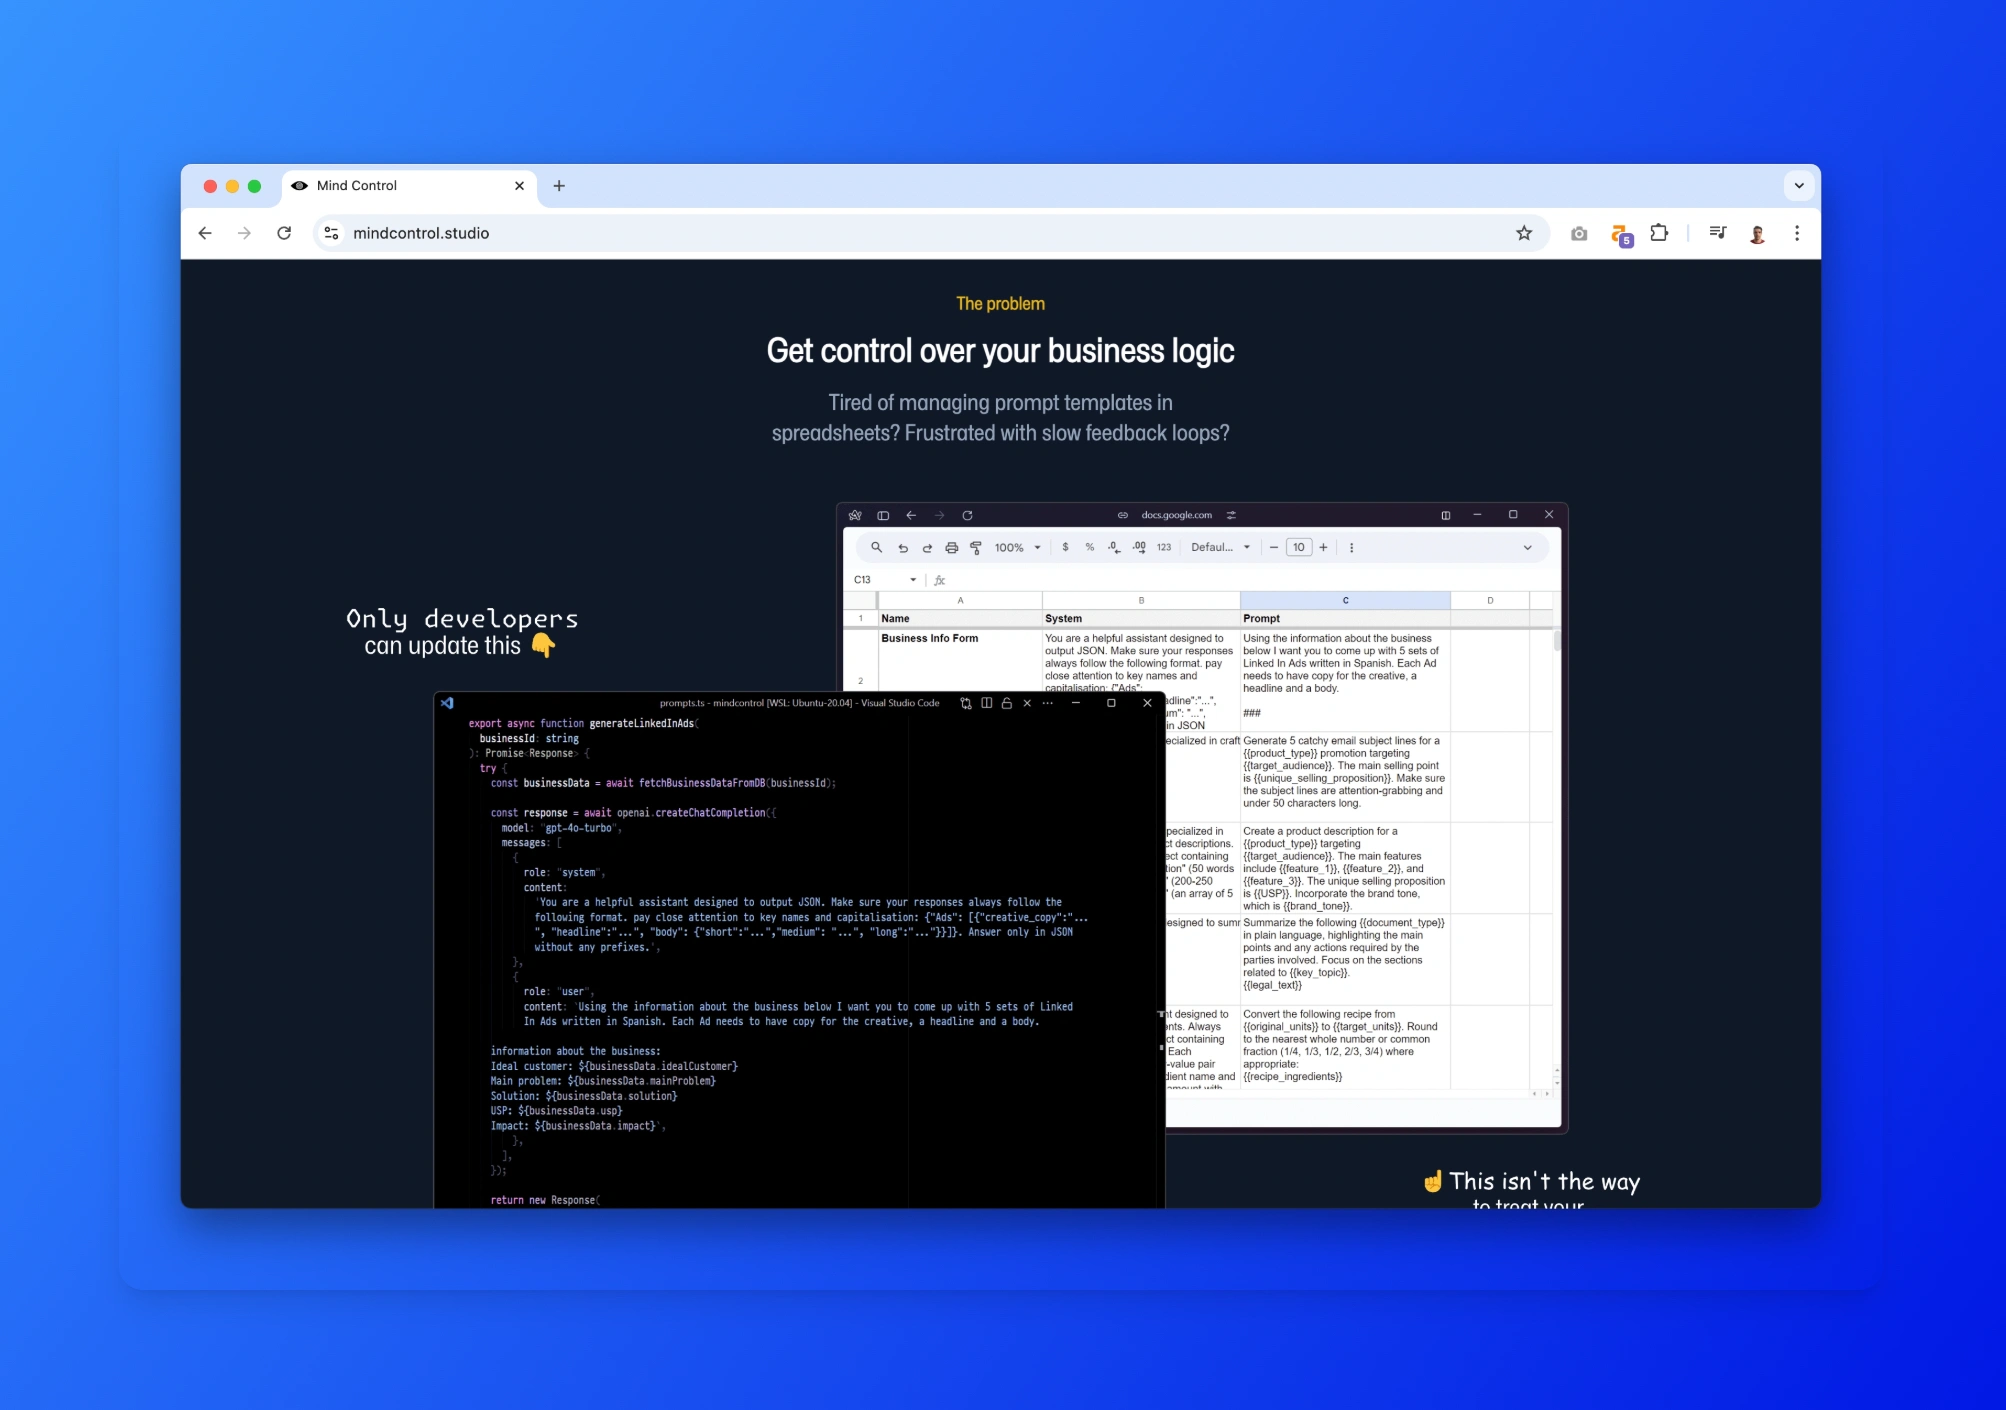The image size is (2006, 1410).
Task: Open a new tab with plus button
Action: point(559,186)
